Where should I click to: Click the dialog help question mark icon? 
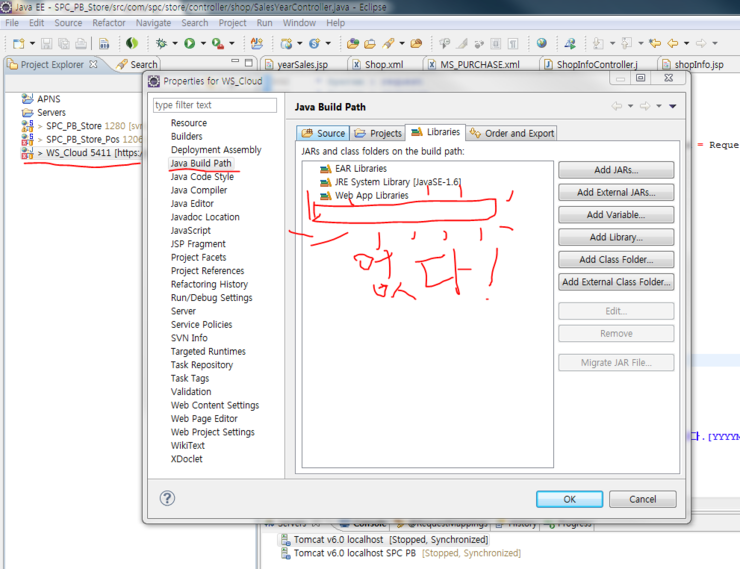coord(167,498)
